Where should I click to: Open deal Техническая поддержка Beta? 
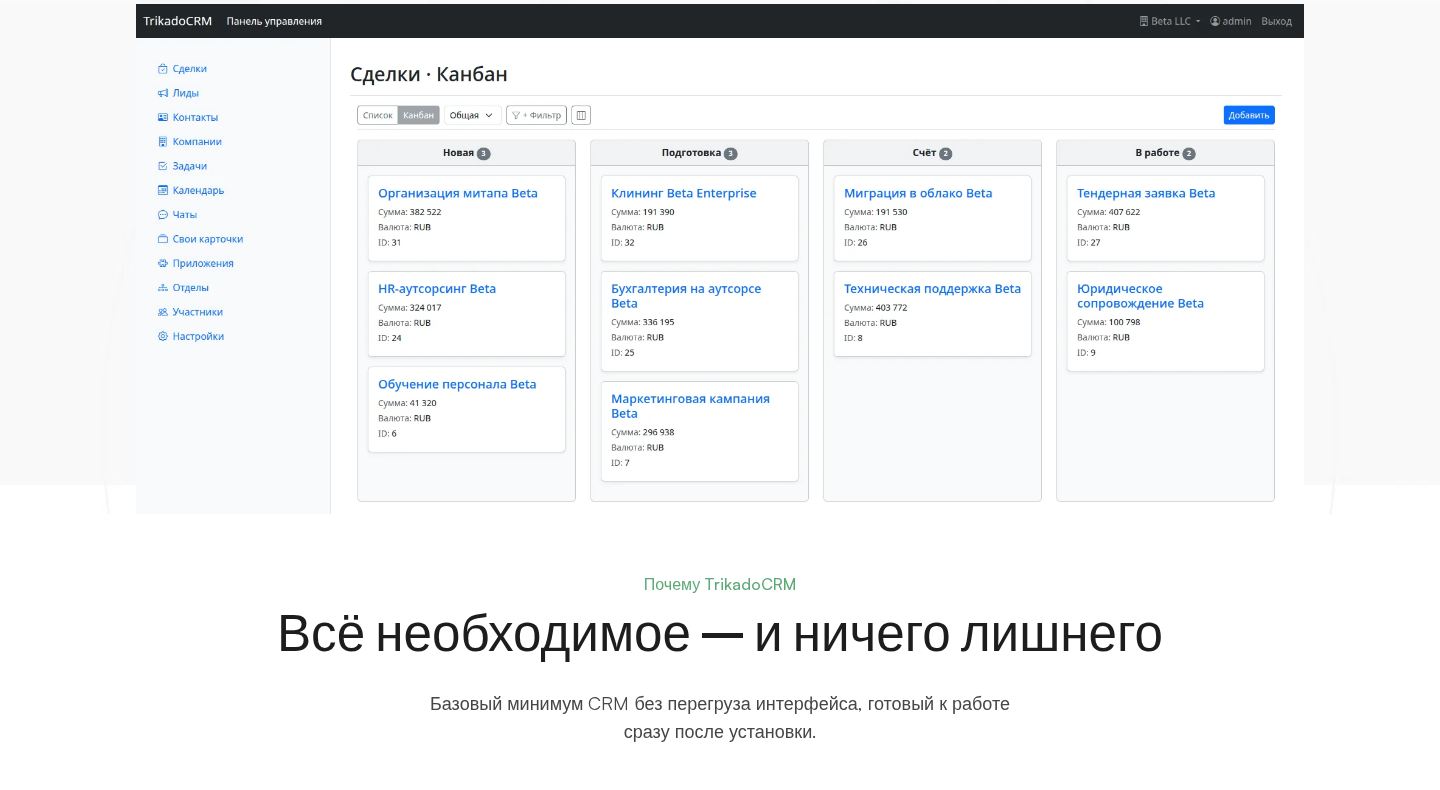click(x=932, y=289)
